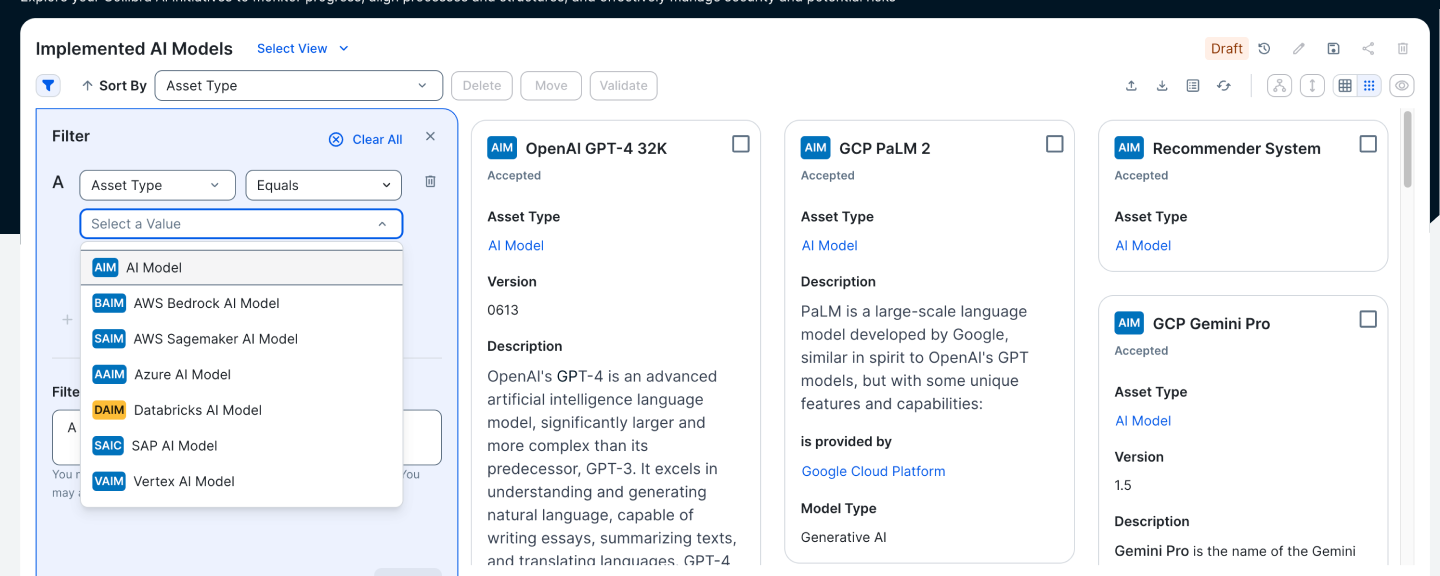Click the filter funnel icon
The width and height of the screenshot is (1440, 576).
point(48,86)
